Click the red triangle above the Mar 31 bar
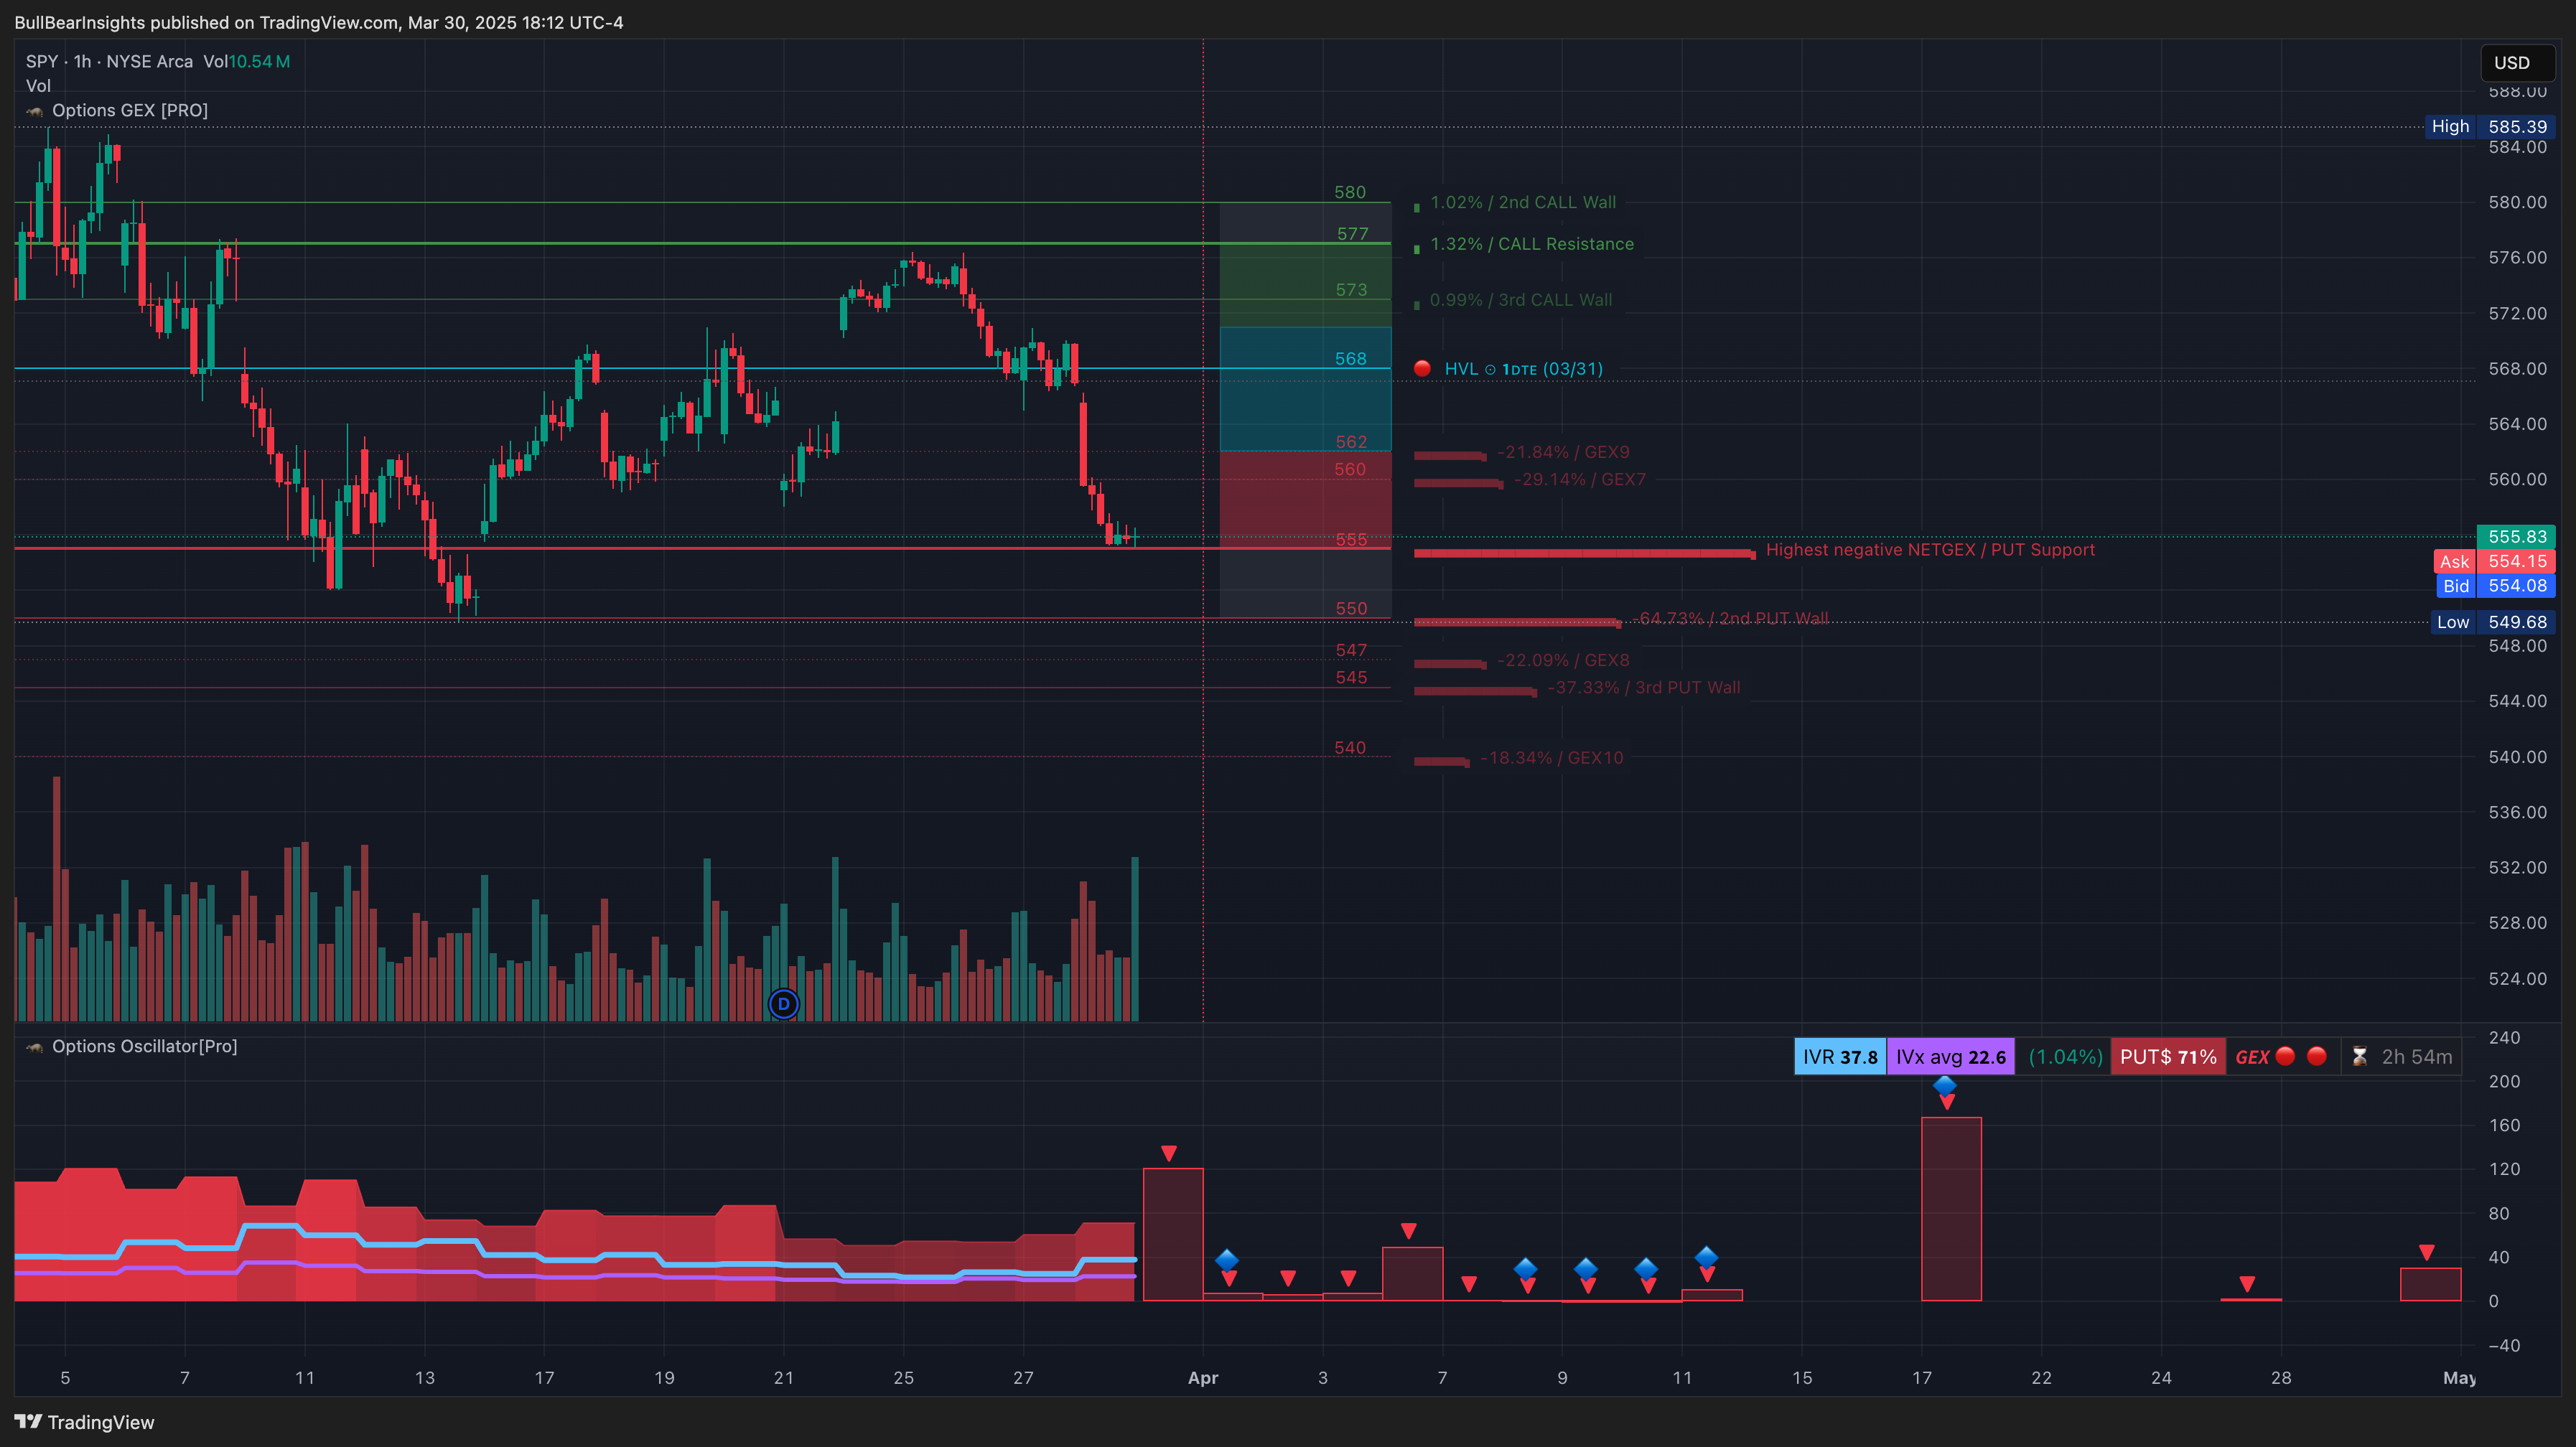 (1169, 1153)
